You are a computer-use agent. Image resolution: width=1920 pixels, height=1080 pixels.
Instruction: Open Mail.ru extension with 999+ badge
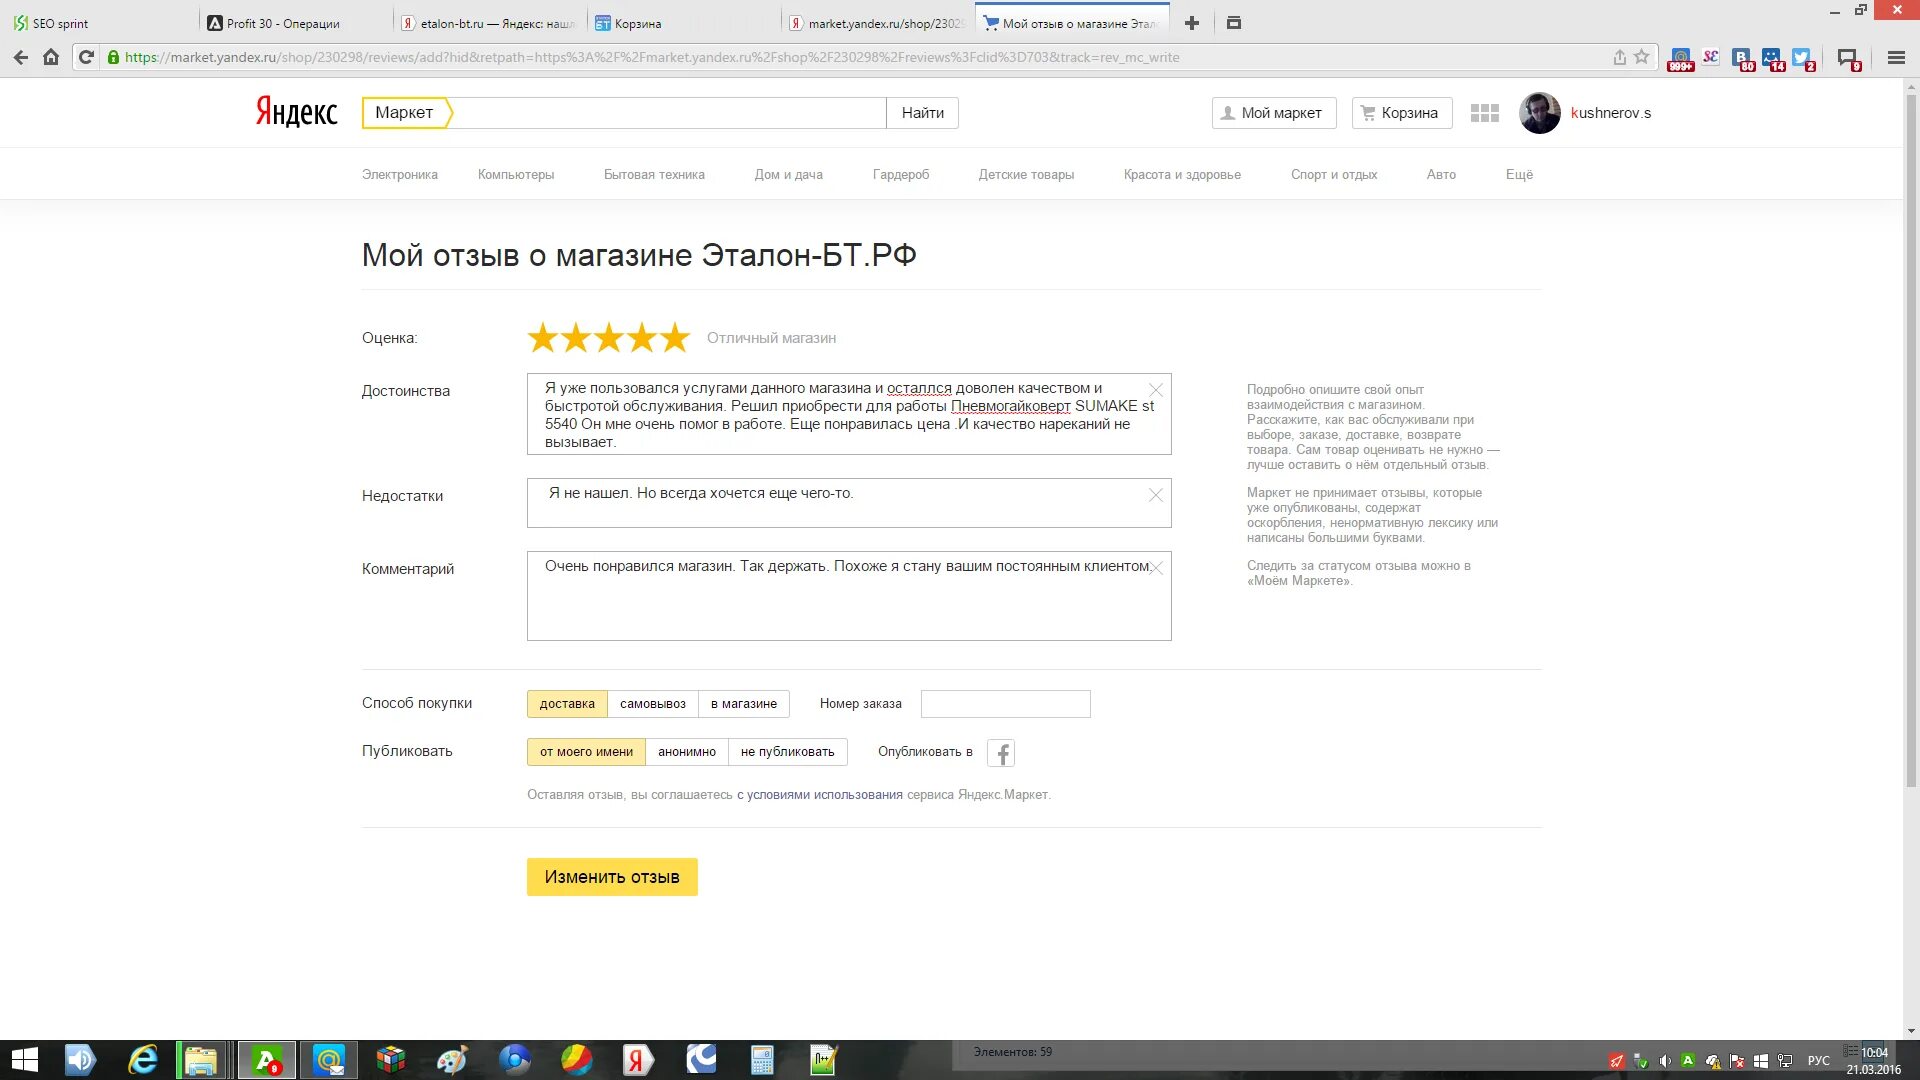pos(1681,59)
